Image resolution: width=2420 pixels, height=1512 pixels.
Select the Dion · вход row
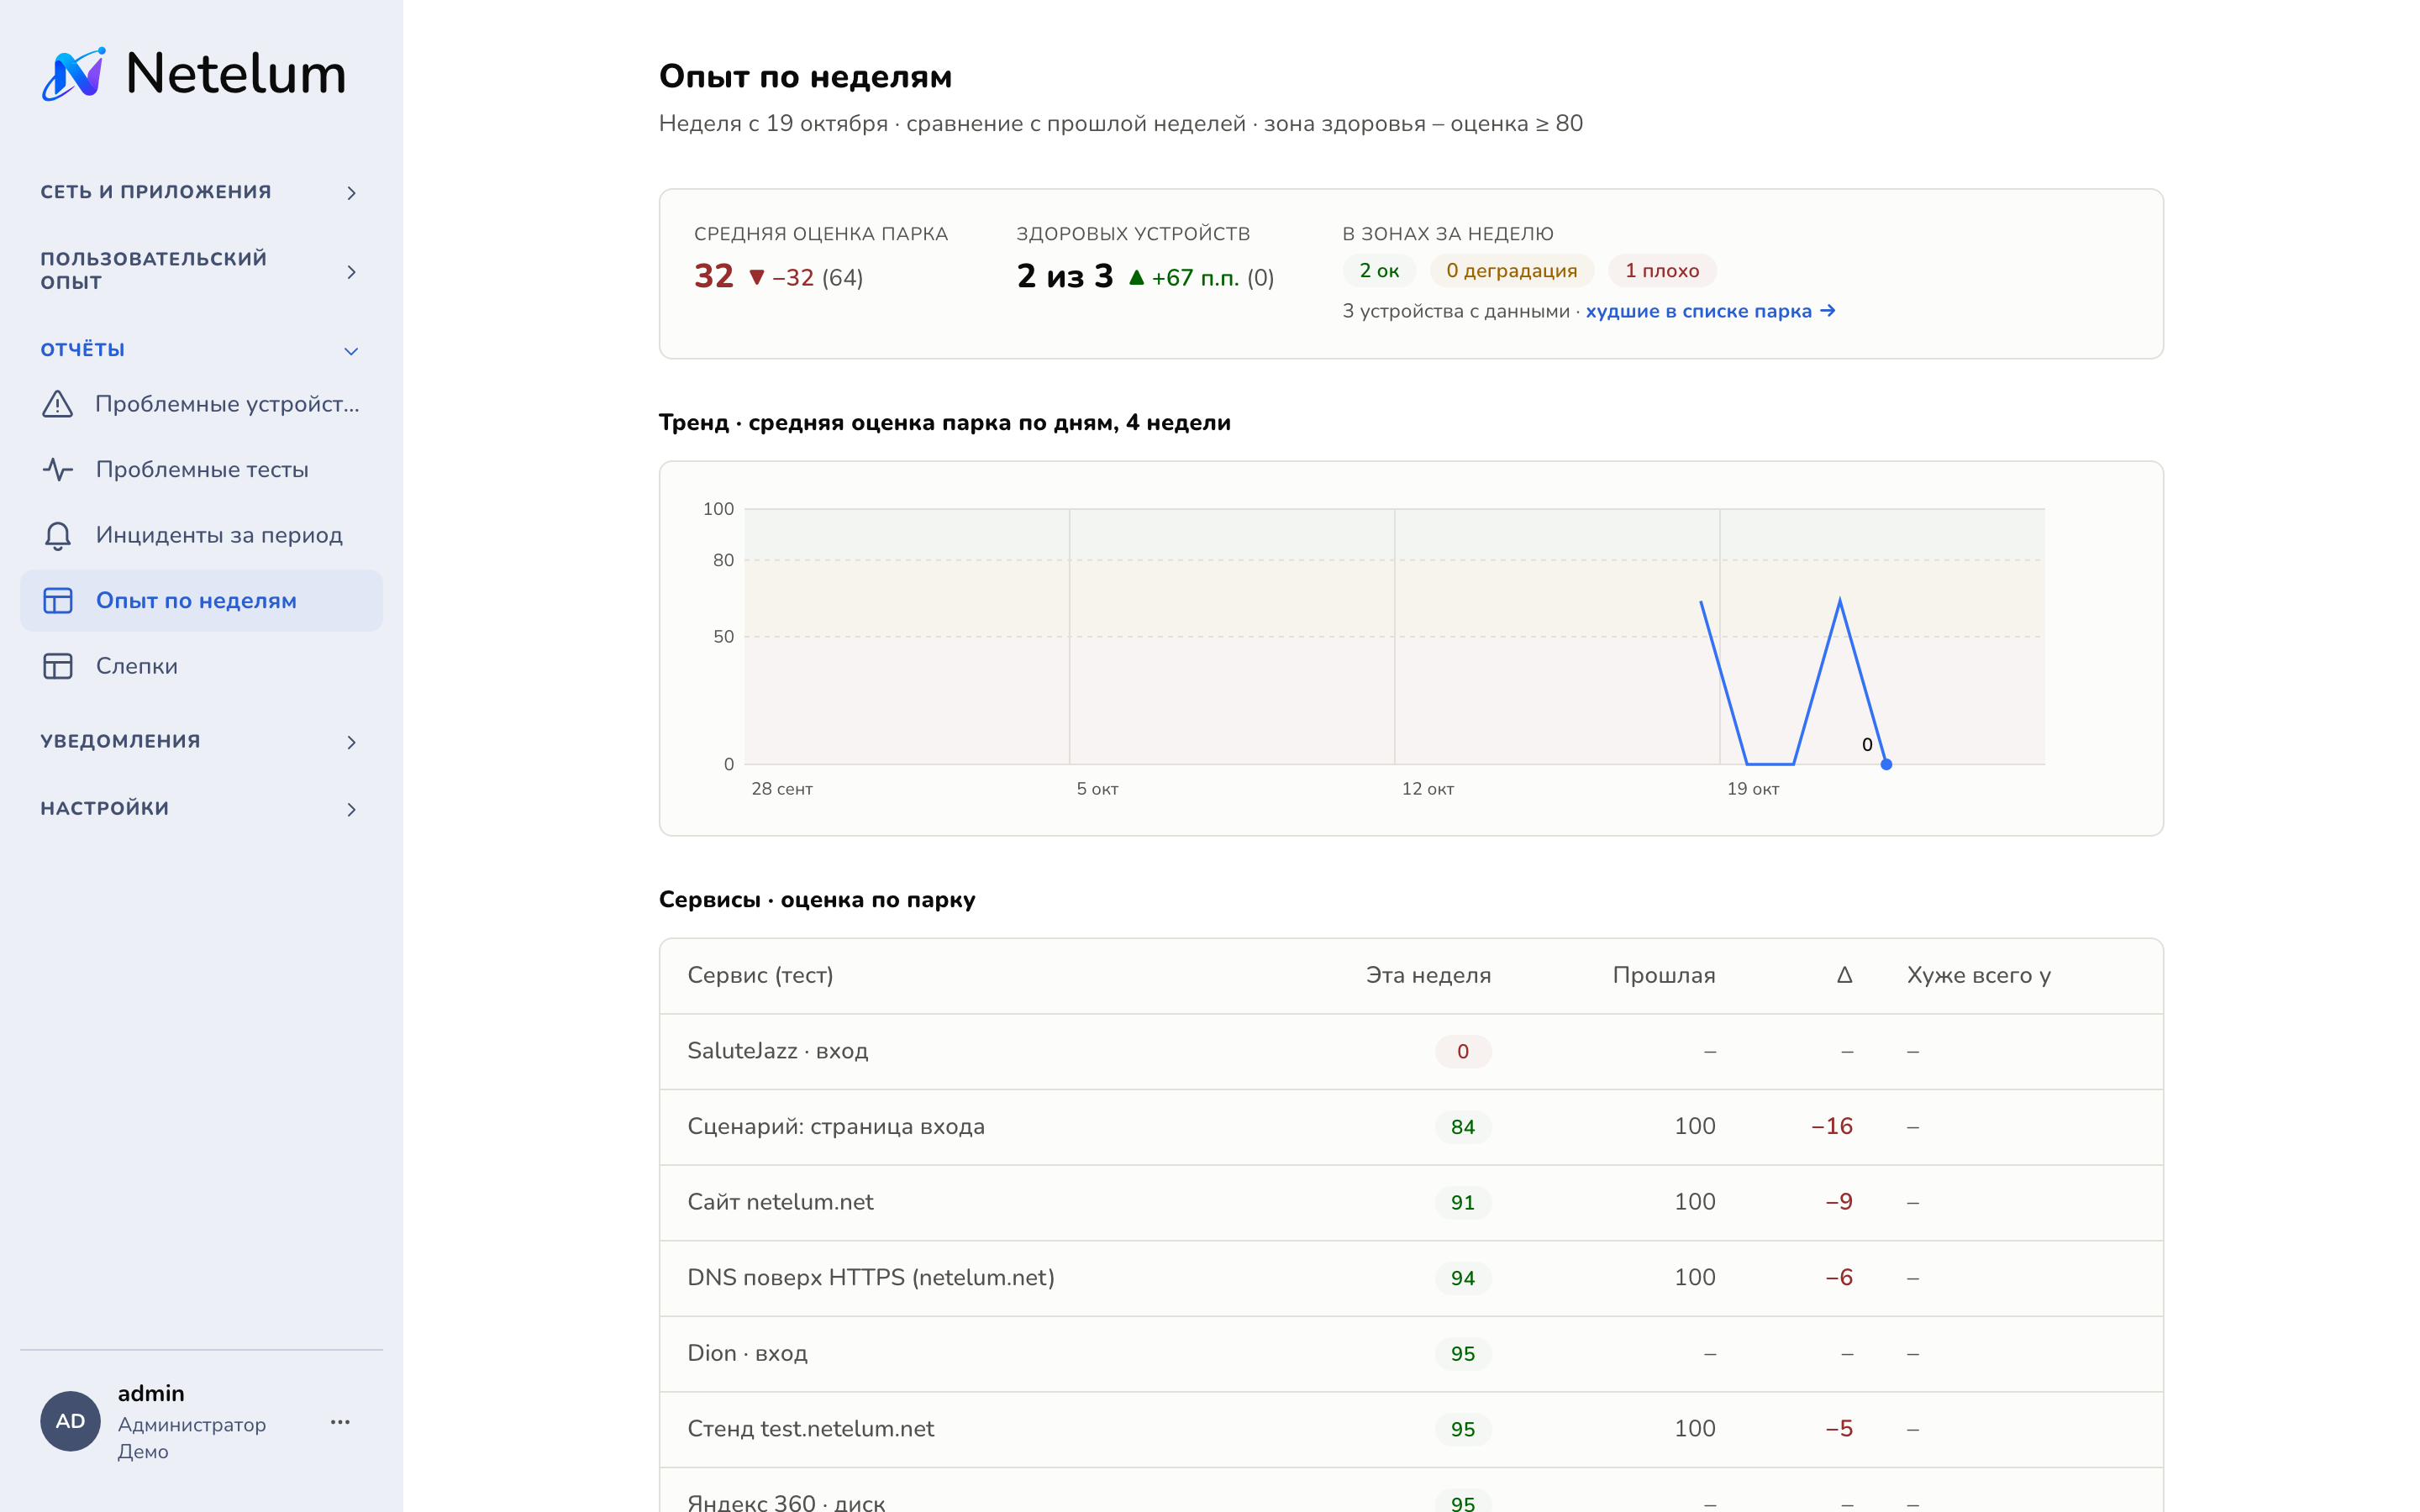coord(1411,1353)
